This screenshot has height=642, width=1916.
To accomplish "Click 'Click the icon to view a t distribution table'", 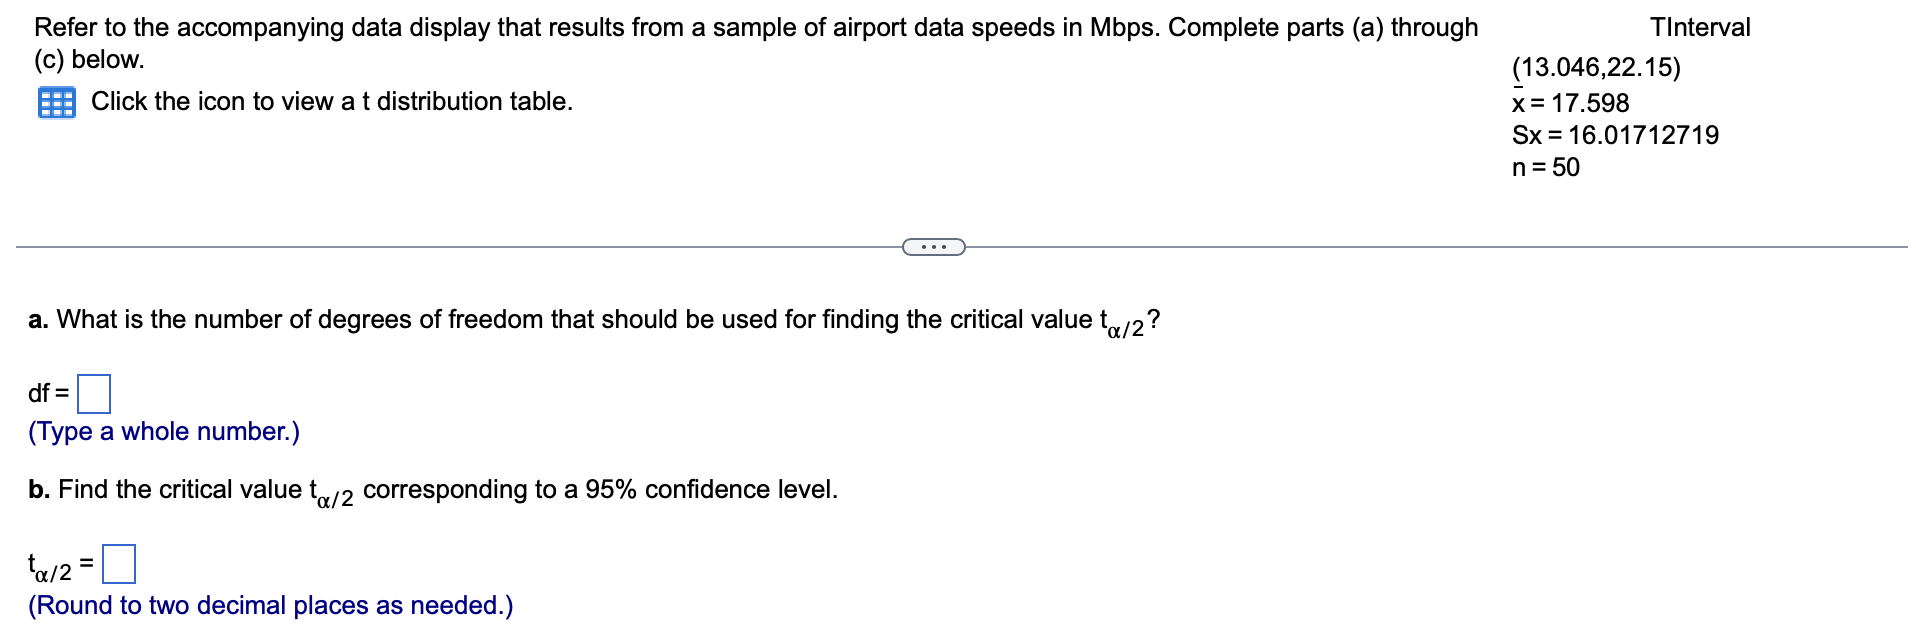I will point(330,101).
